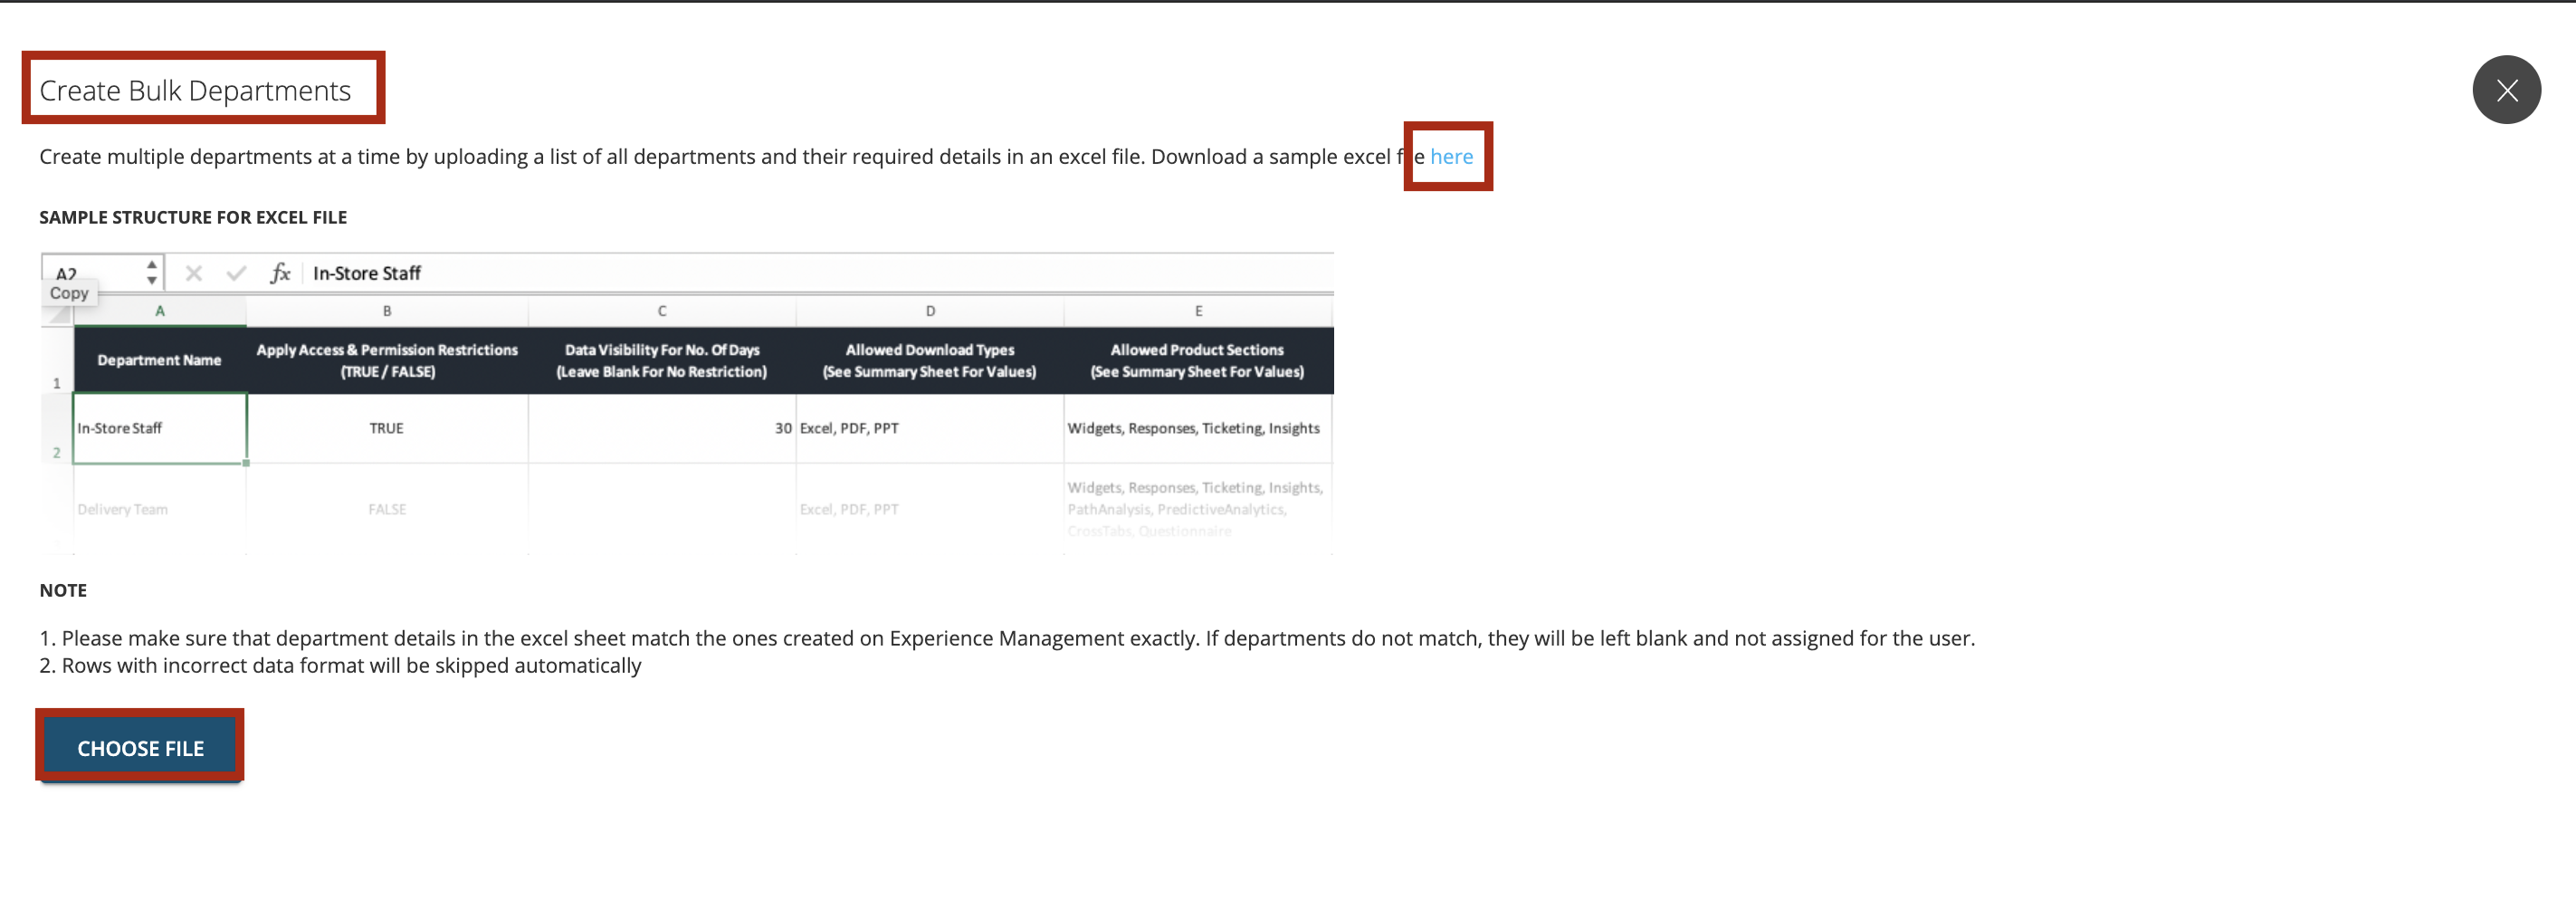Click 'SAMPLE STRUCTURE FOR EXCEL FILE' label
Viewport: 2576px width, 900px height.
193,217
